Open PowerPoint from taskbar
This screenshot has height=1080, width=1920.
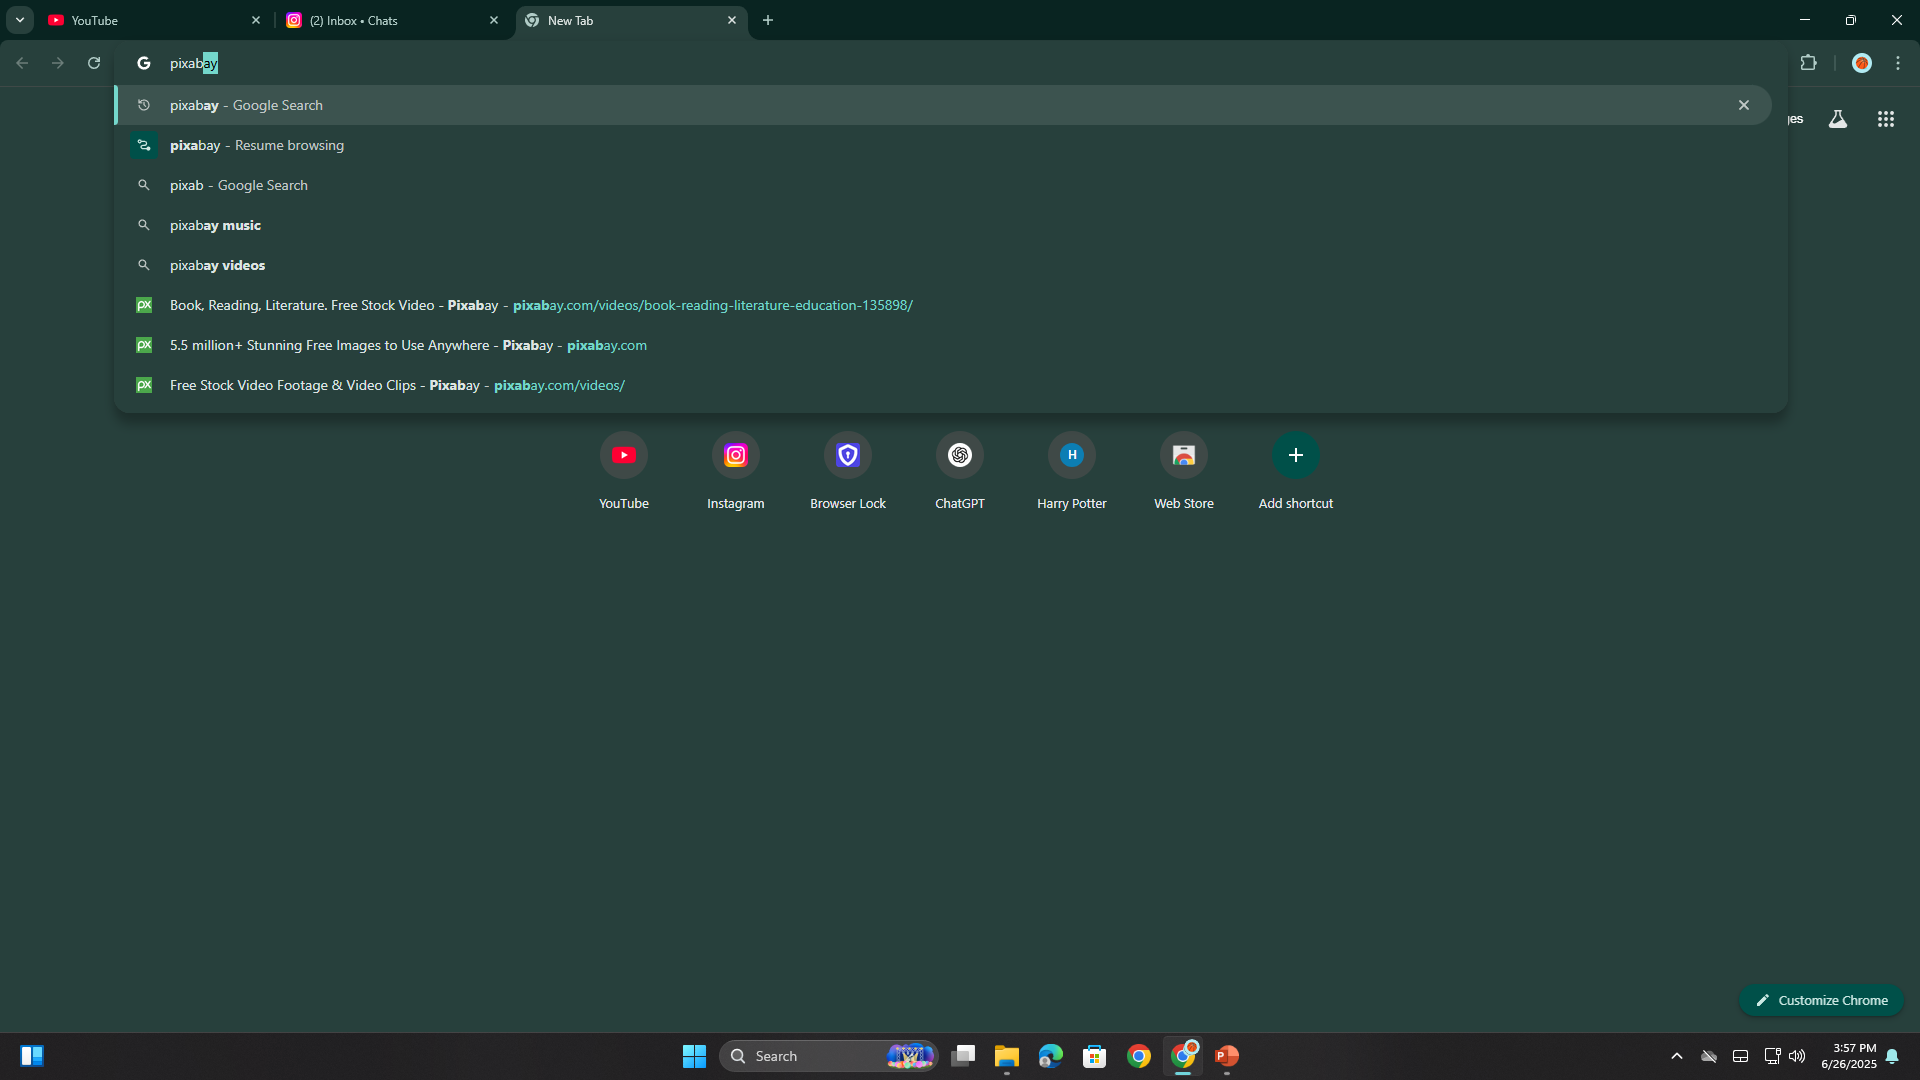(1226, 1056)
